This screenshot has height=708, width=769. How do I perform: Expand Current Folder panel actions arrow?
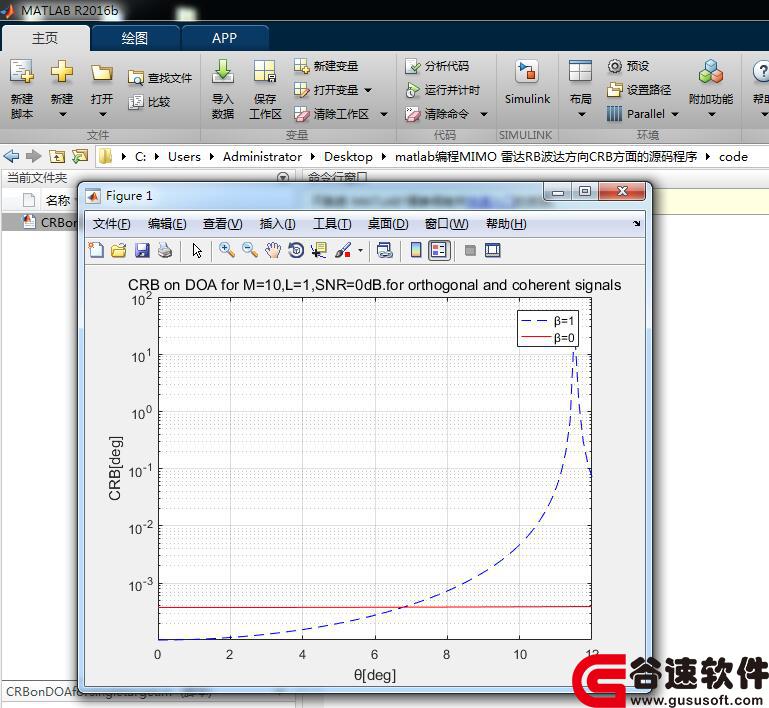pyautogui.click(x=283, y=177)
